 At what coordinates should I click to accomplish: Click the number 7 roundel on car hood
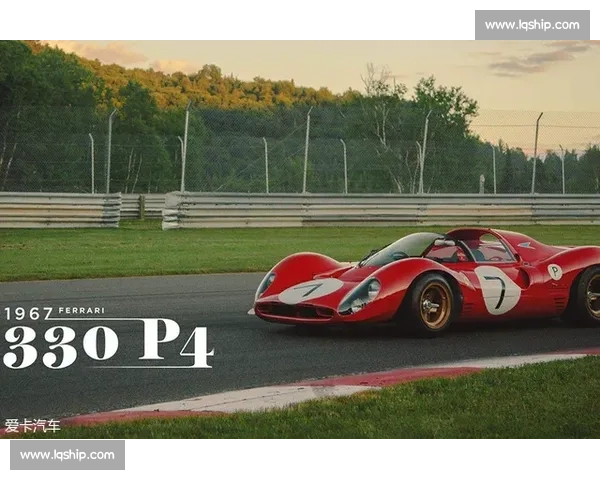(310, 291)
